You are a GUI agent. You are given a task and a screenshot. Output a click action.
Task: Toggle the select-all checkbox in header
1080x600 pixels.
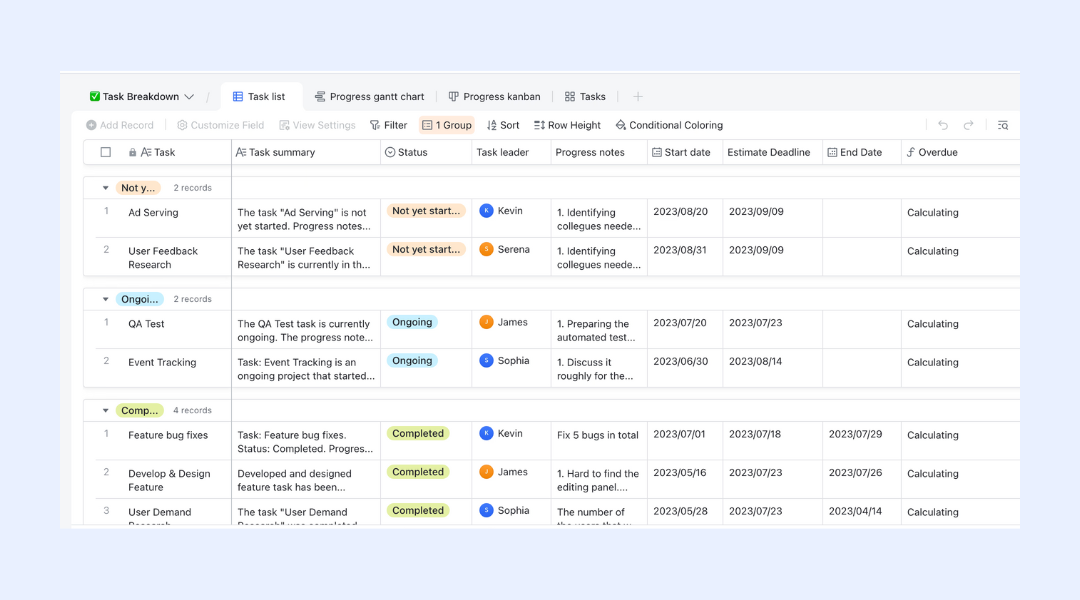pyautogui.click(x=105, y=152)
